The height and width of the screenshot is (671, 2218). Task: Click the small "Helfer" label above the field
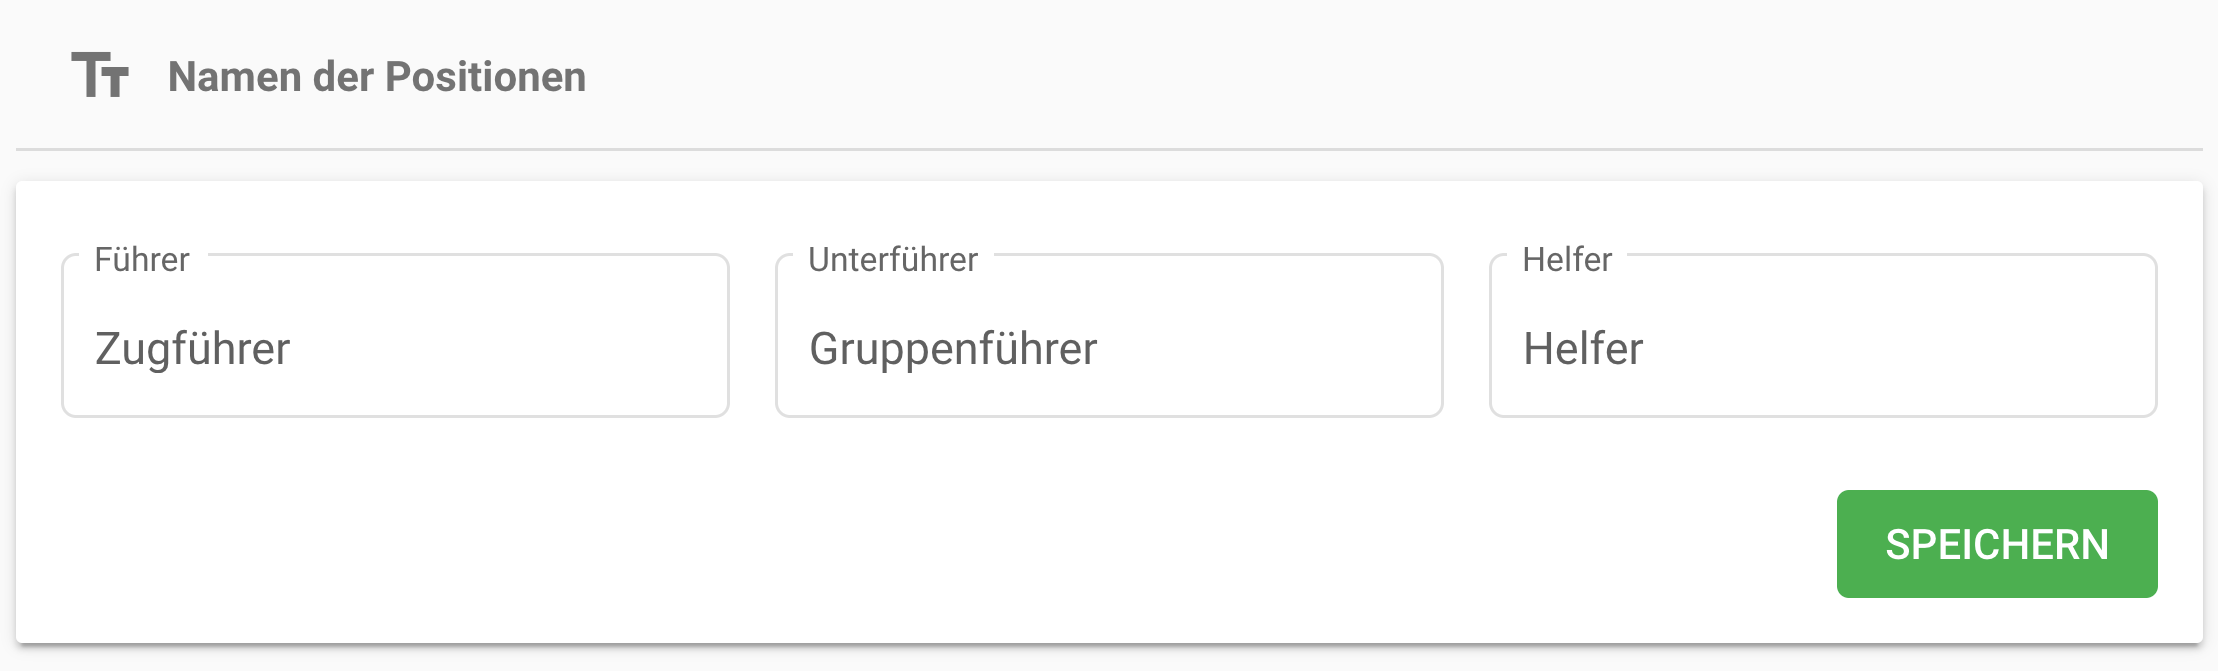coord(1567,260)
